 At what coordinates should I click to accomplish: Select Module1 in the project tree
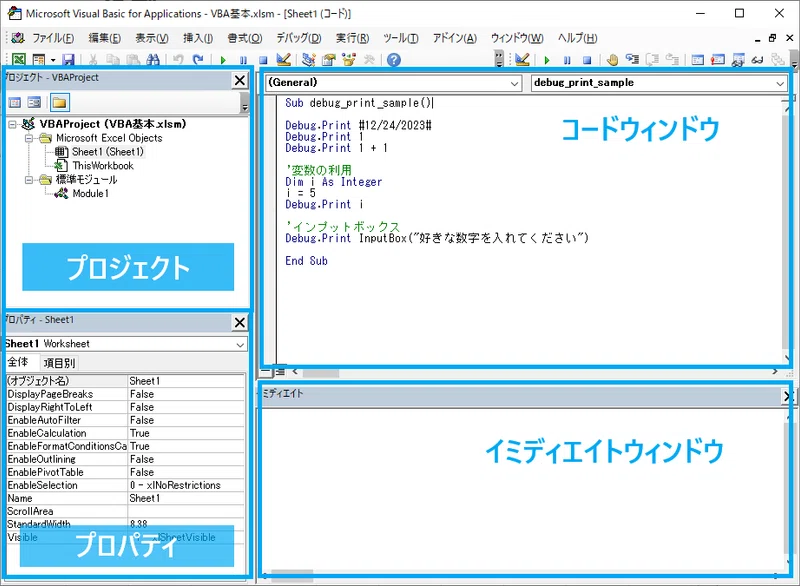(90, 193)
